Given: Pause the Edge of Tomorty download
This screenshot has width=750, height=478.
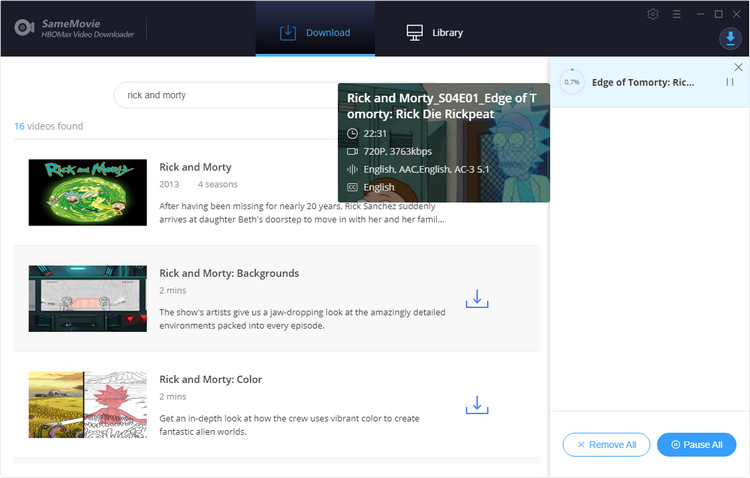Looking at the screenshot, I should (730, 82).
